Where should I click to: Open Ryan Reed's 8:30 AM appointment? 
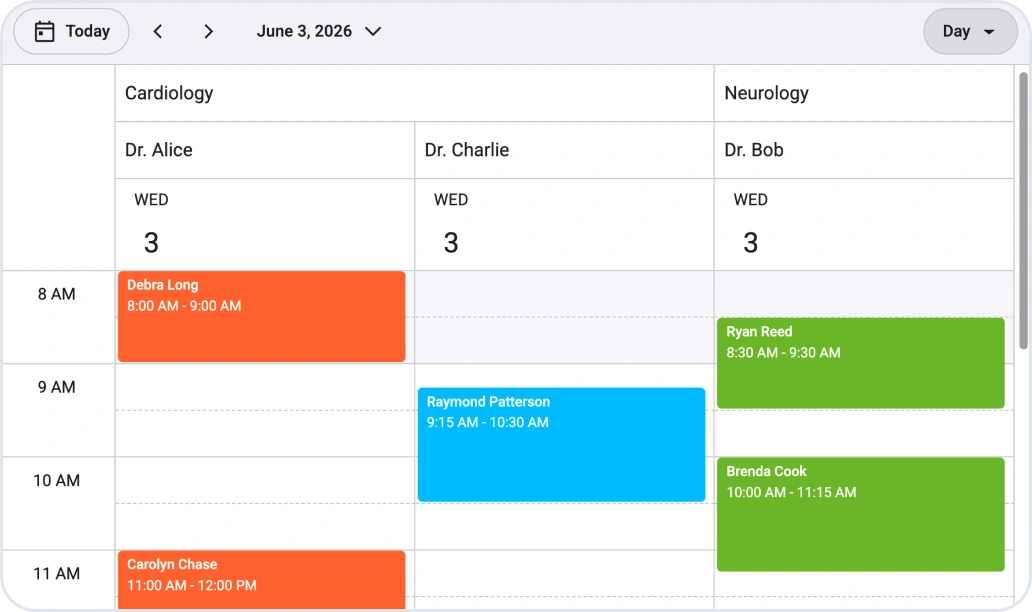click(860, 363)
